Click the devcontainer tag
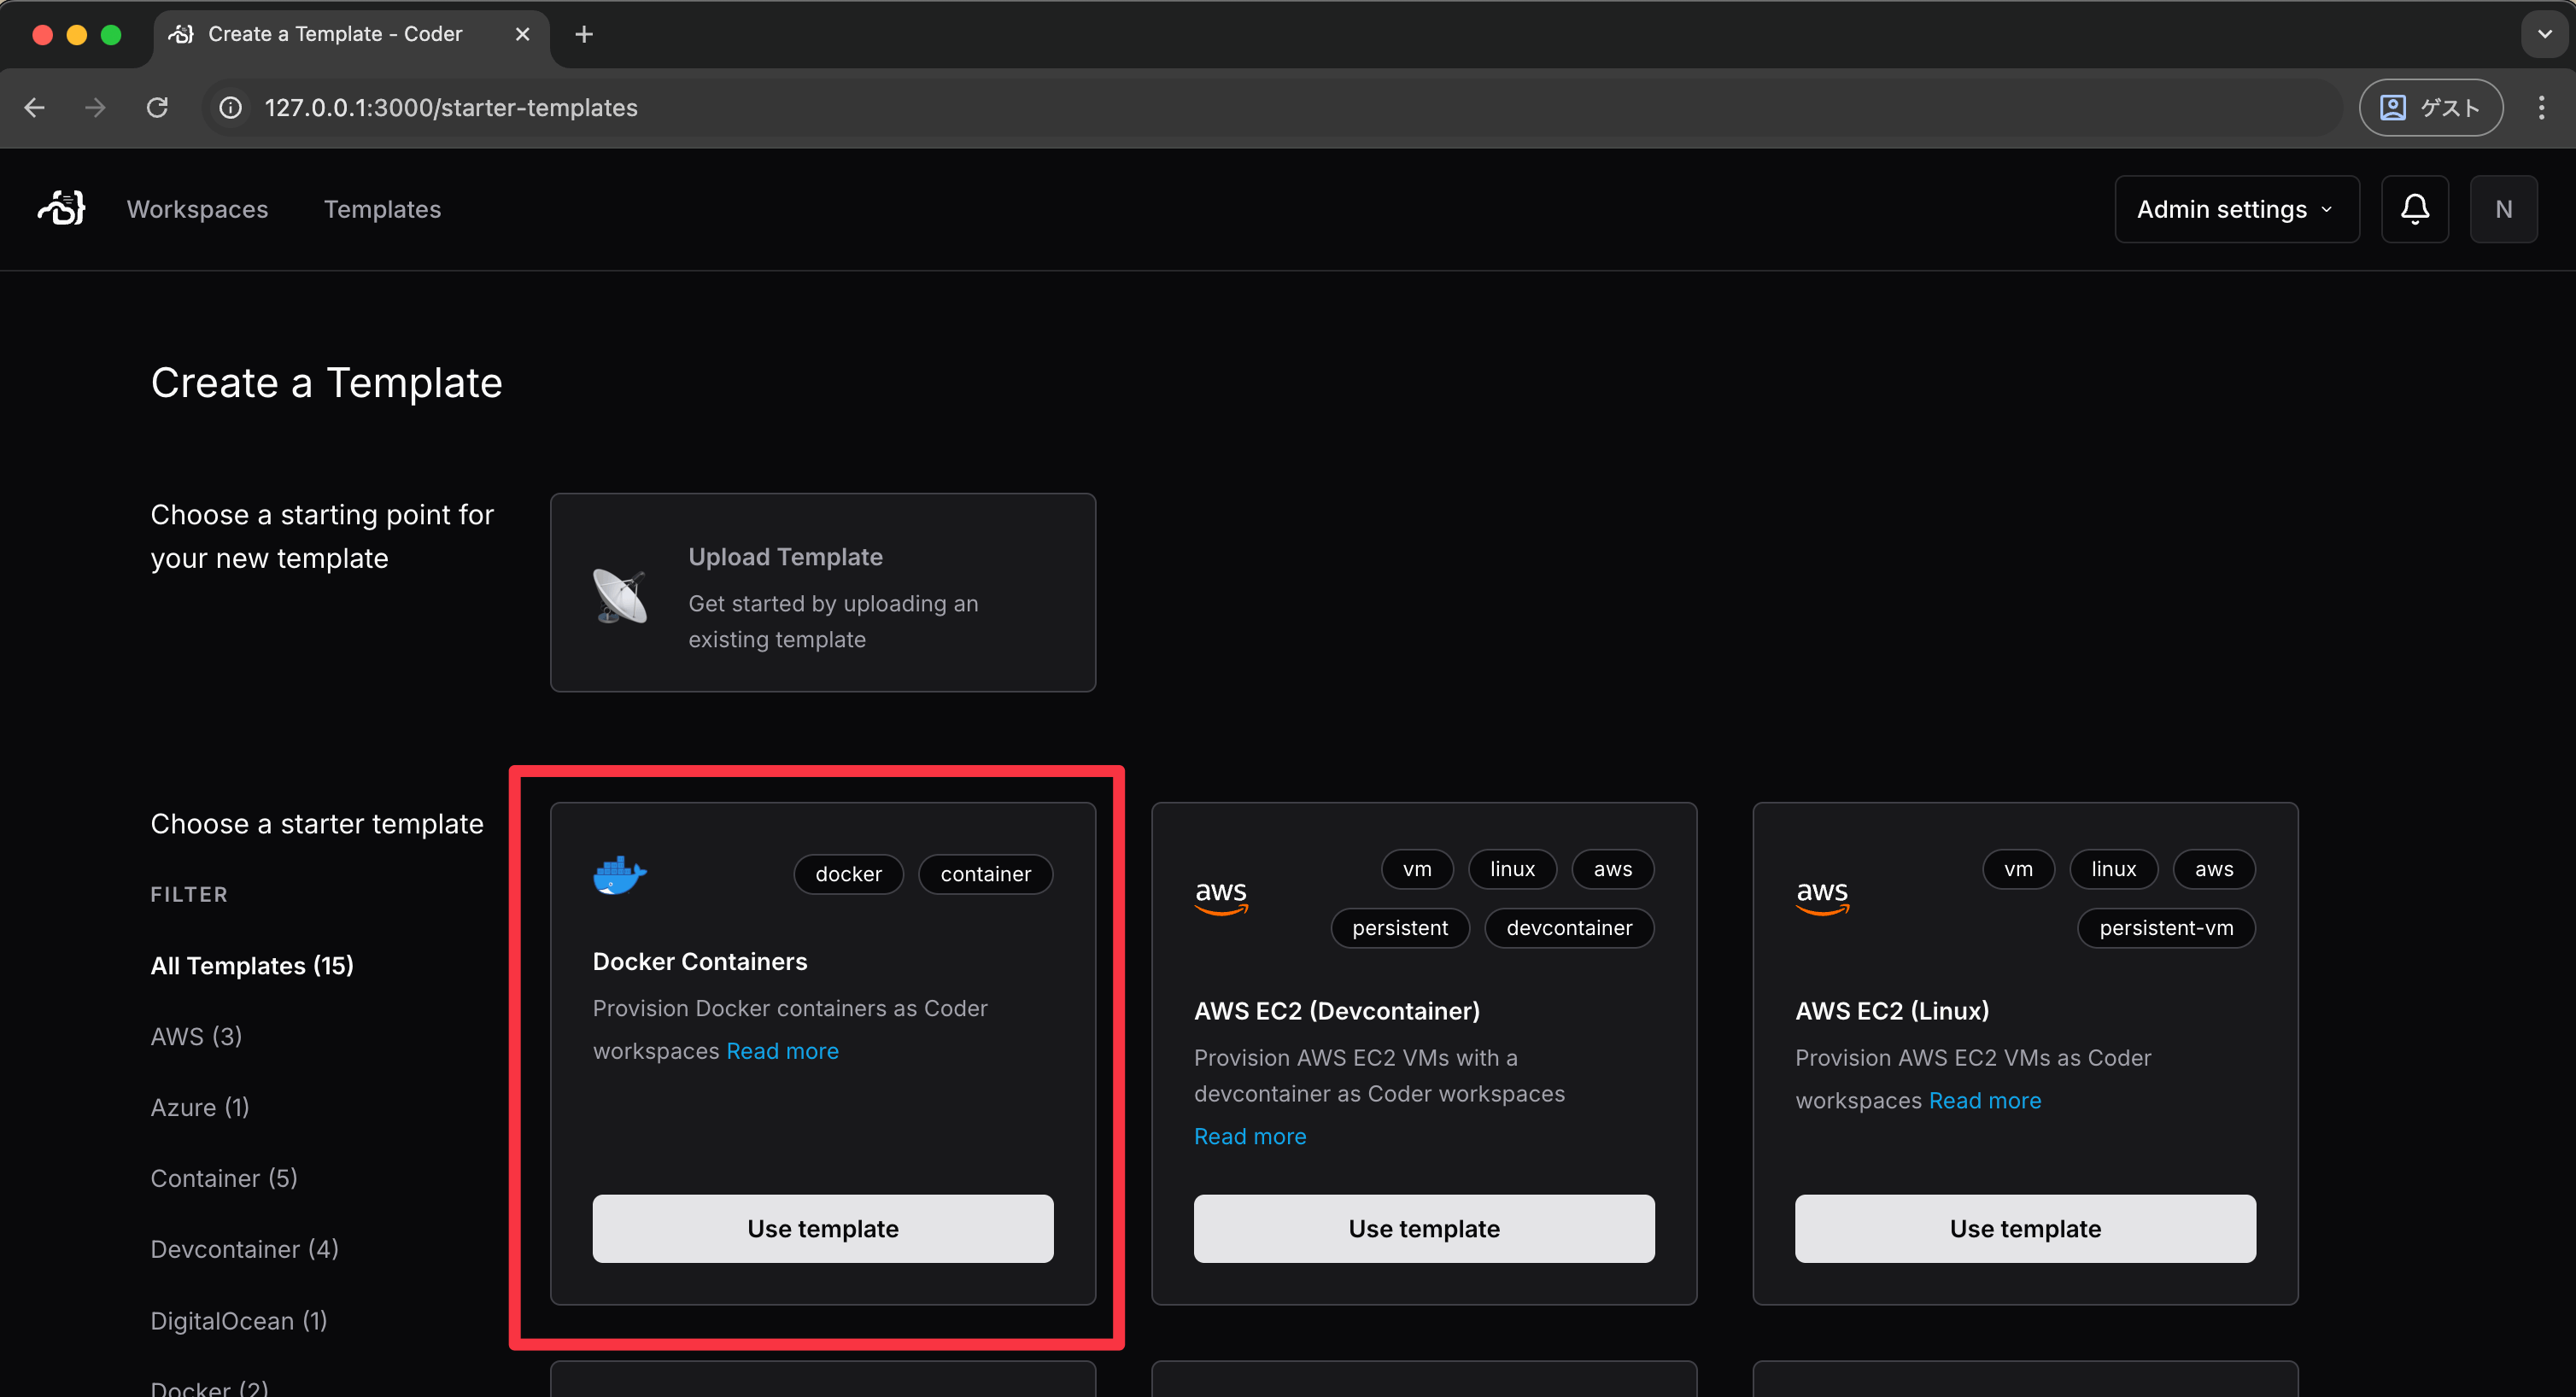Viewport: 2576px width, 1397px height. pos(1569,928)
